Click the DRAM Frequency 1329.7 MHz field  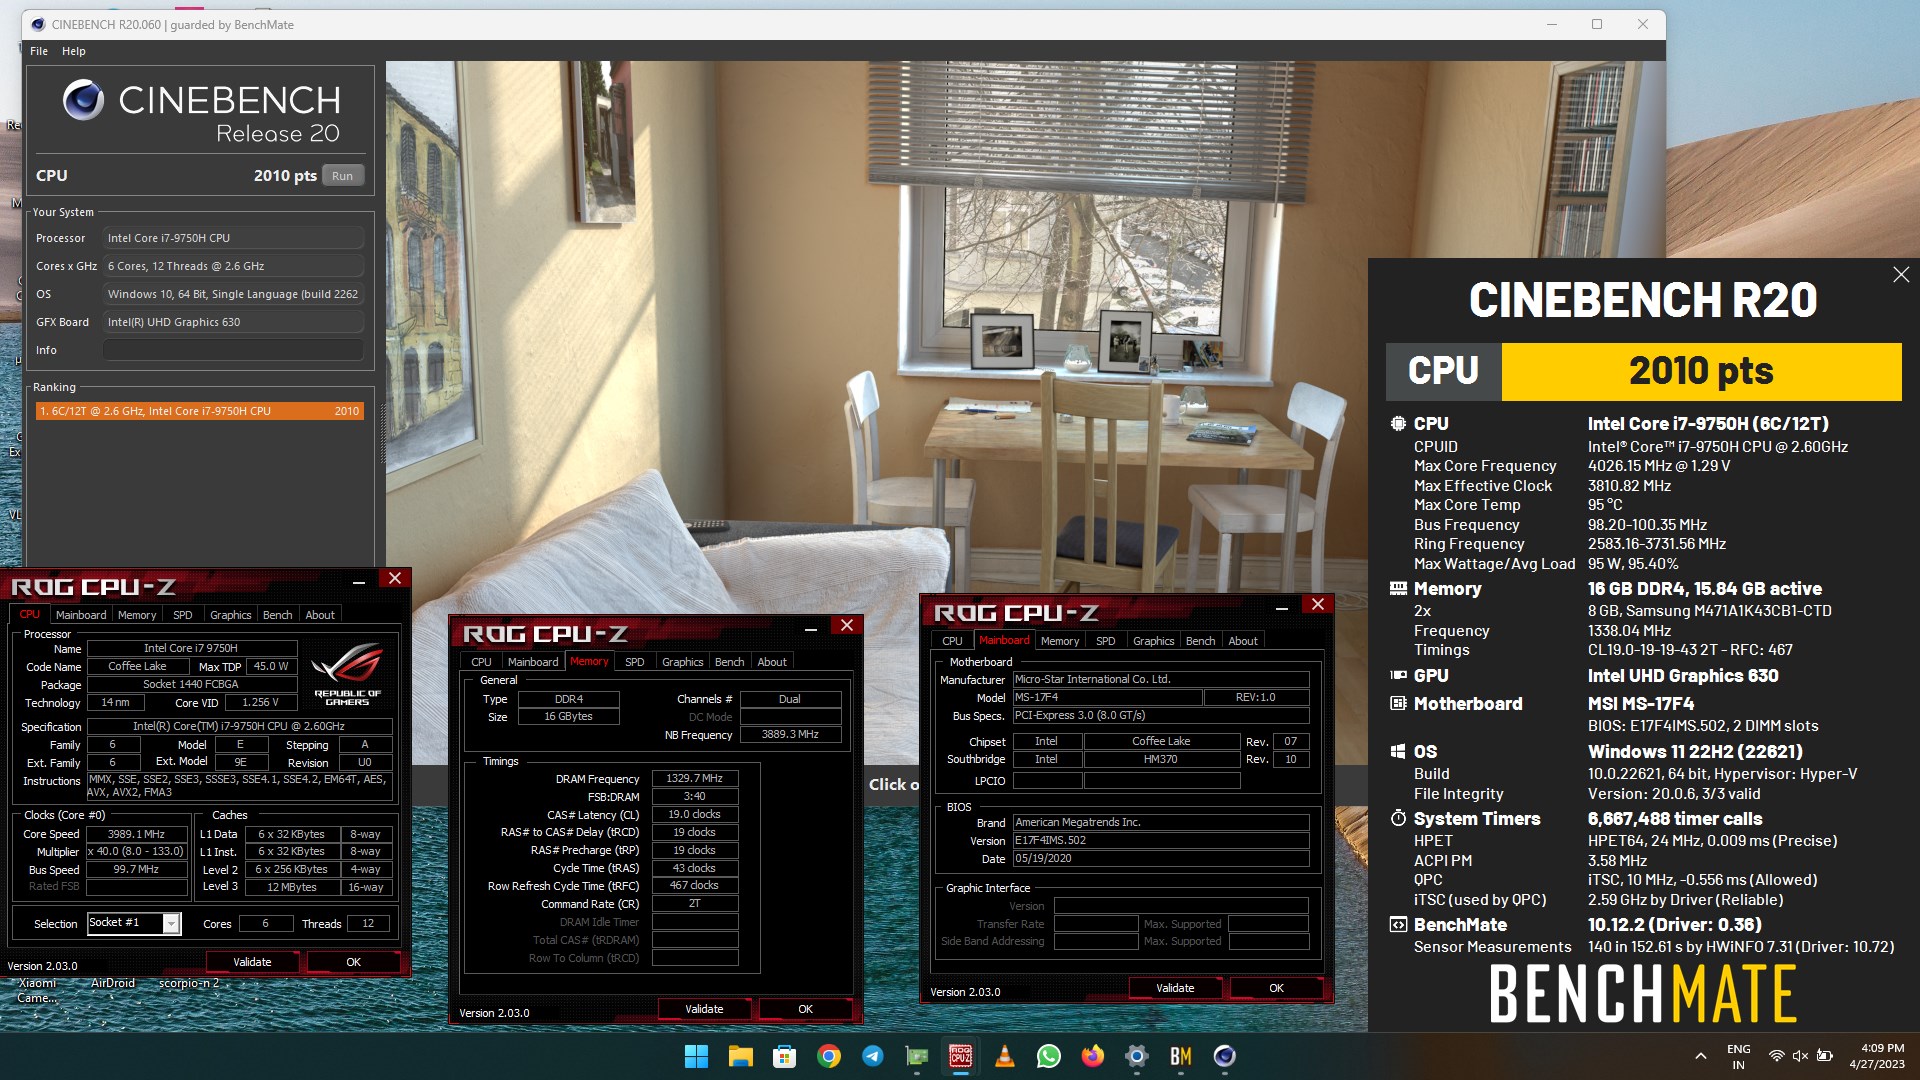pyautogui.click(x=695, y=778)
